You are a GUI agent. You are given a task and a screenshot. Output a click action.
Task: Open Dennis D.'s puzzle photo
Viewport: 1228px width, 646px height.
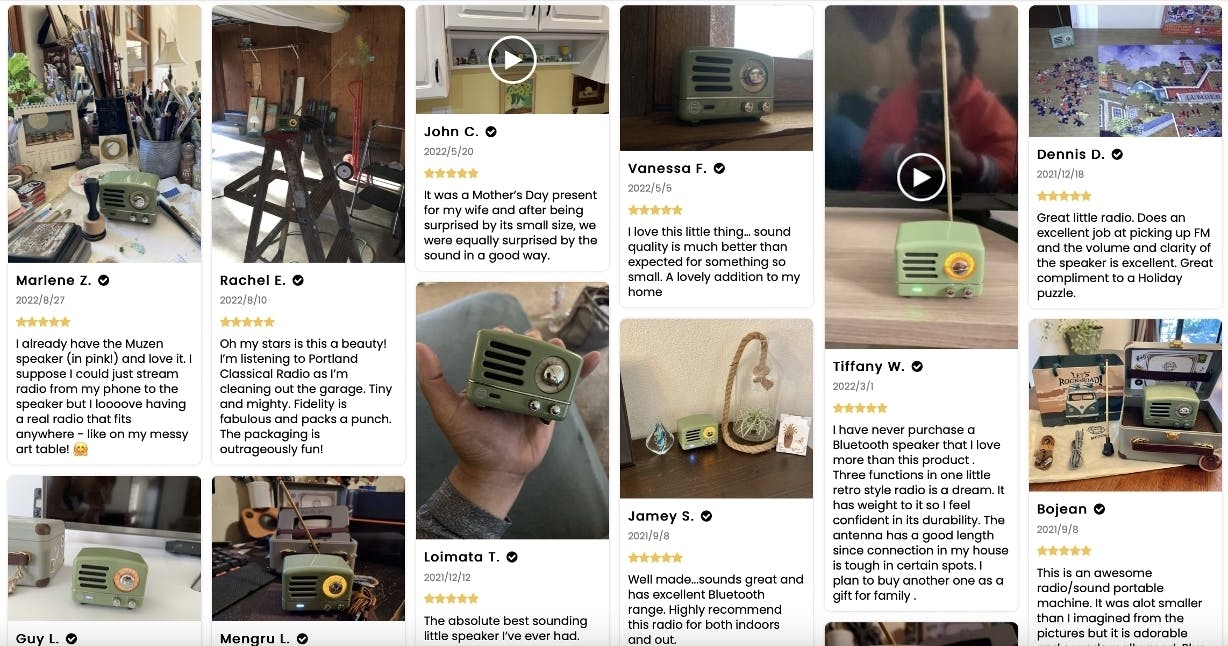pos(1125,71)
